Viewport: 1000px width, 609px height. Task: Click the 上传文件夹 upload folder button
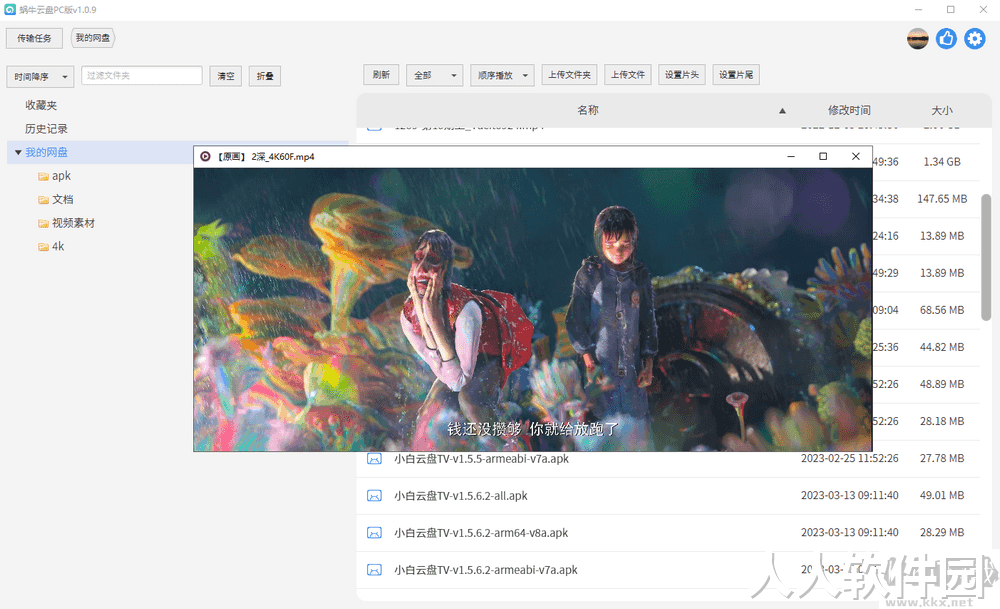click(570, 75)
